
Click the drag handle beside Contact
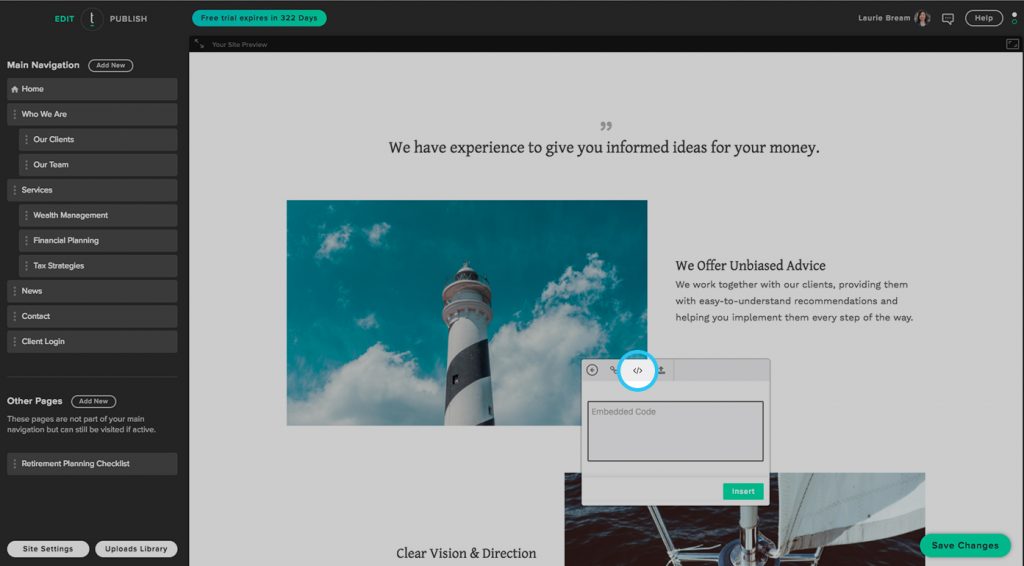pyautogui.click(x=14, y=316)
